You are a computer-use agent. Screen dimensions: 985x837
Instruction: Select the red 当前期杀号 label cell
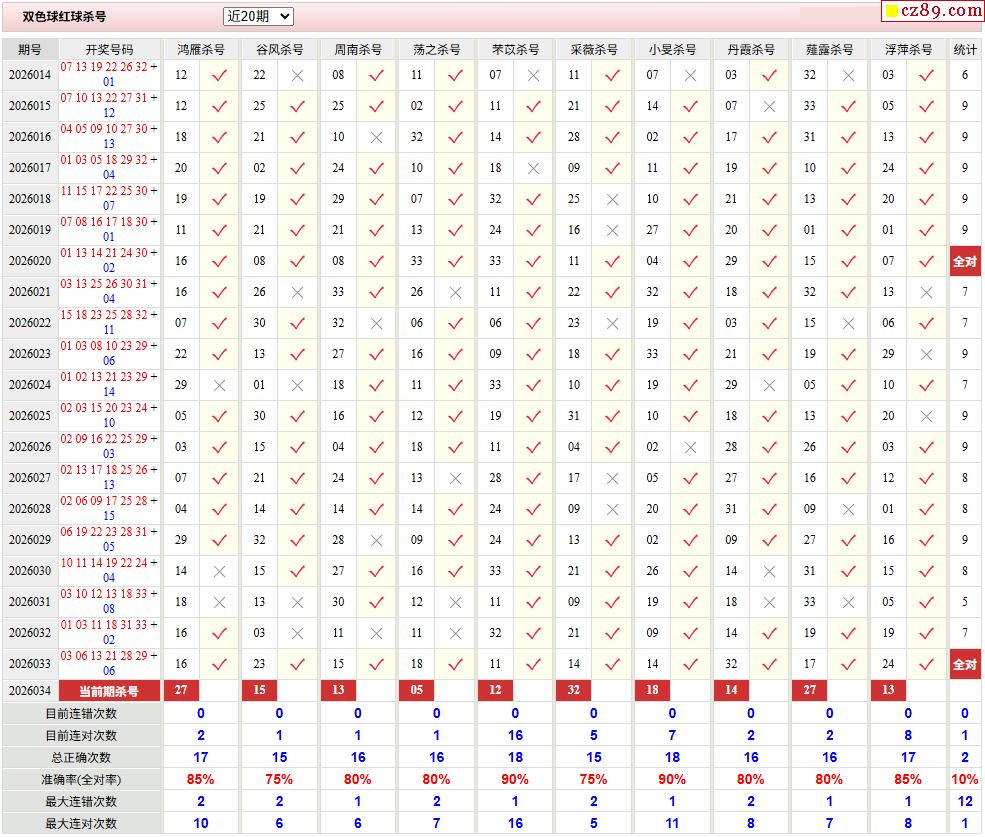click(x=109, y=690)
